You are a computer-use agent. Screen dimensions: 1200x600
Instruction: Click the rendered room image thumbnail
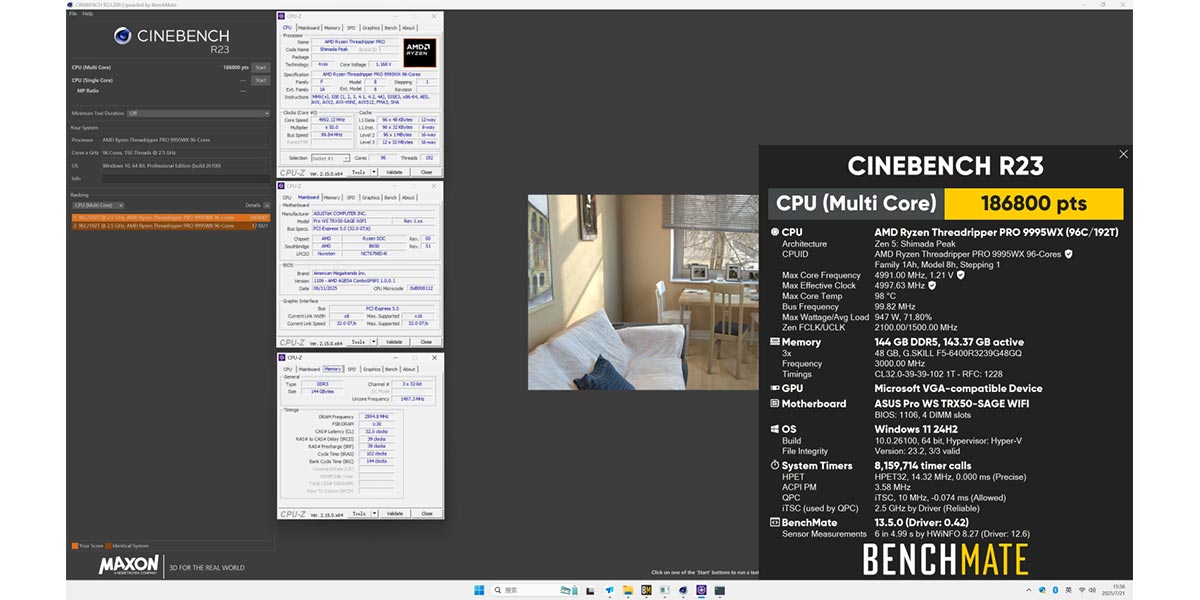tap(643, 292)
